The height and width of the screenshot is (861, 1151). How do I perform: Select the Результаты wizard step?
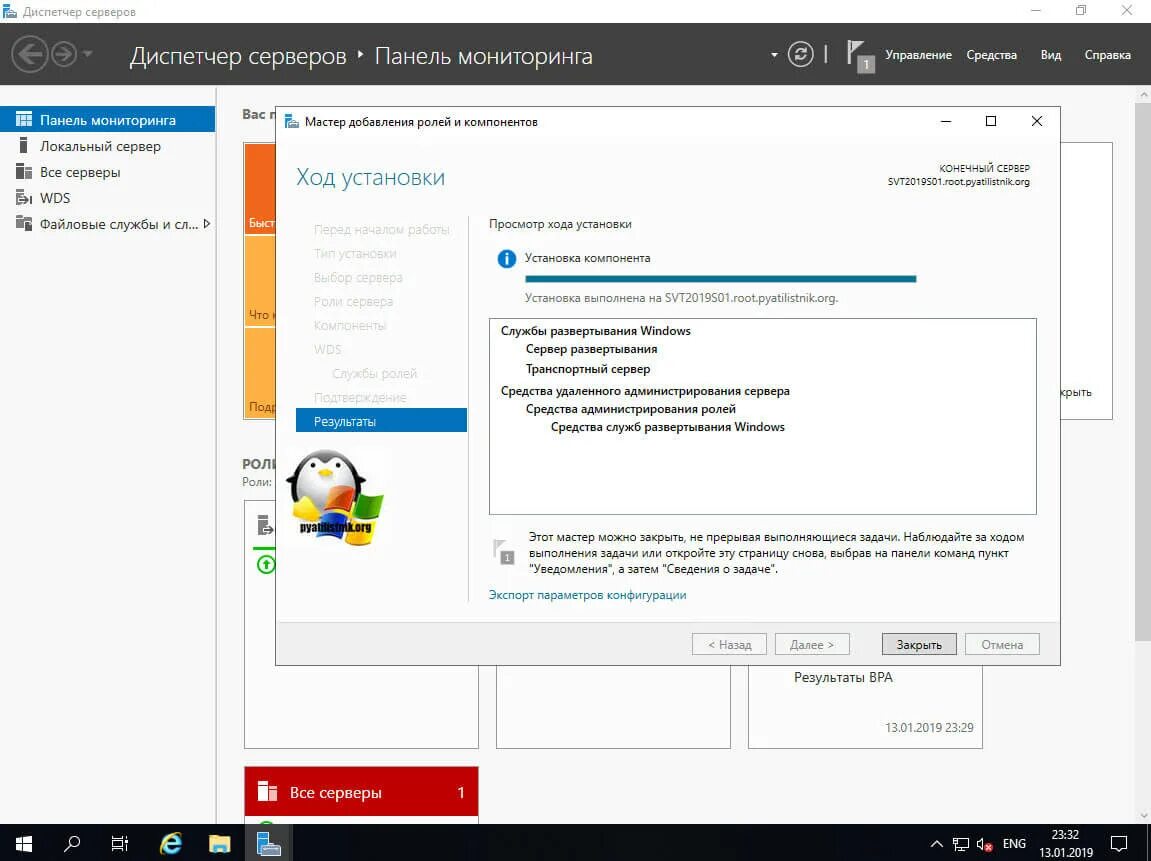381,421
